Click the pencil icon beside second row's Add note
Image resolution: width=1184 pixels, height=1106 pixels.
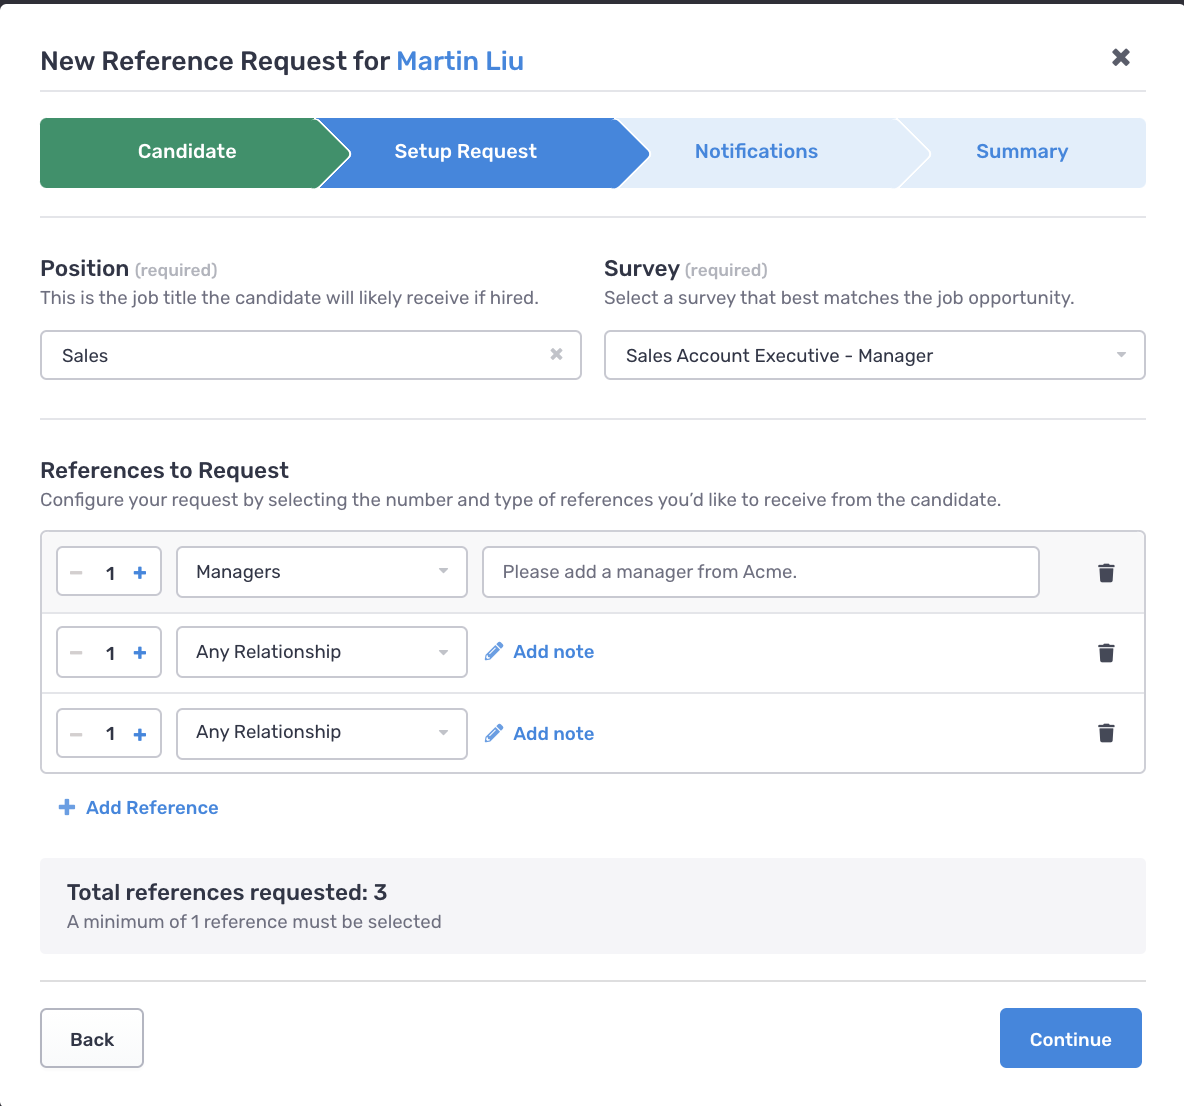(494, 651)
